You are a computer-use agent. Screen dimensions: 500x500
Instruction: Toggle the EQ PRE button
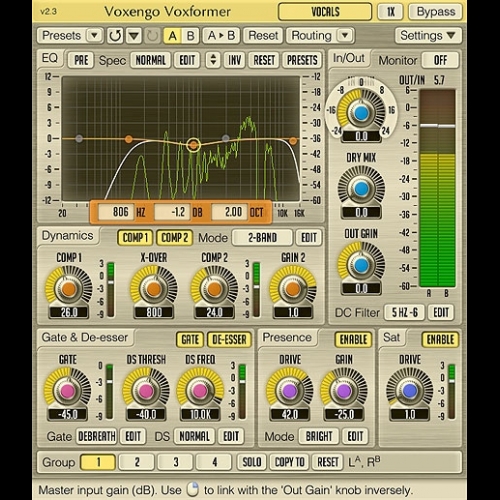[81, 60]
